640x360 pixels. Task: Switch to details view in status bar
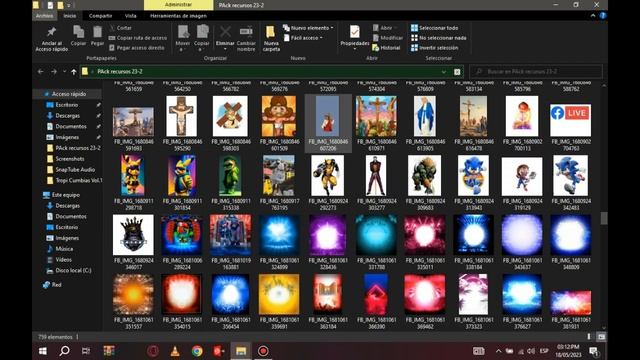[589, 337]
